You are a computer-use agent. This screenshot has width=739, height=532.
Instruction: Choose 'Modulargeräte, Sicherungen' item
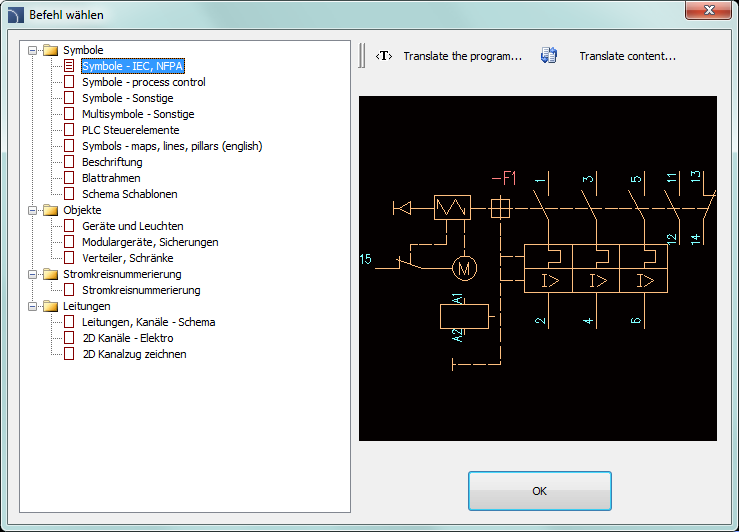pyautogui.click(x=150, y=242)
